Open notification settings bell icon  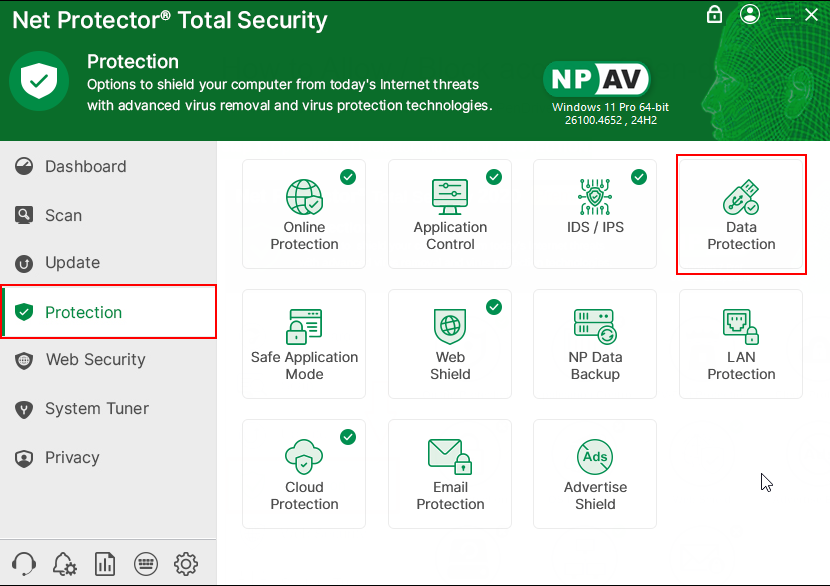click(x=65, y=564)
